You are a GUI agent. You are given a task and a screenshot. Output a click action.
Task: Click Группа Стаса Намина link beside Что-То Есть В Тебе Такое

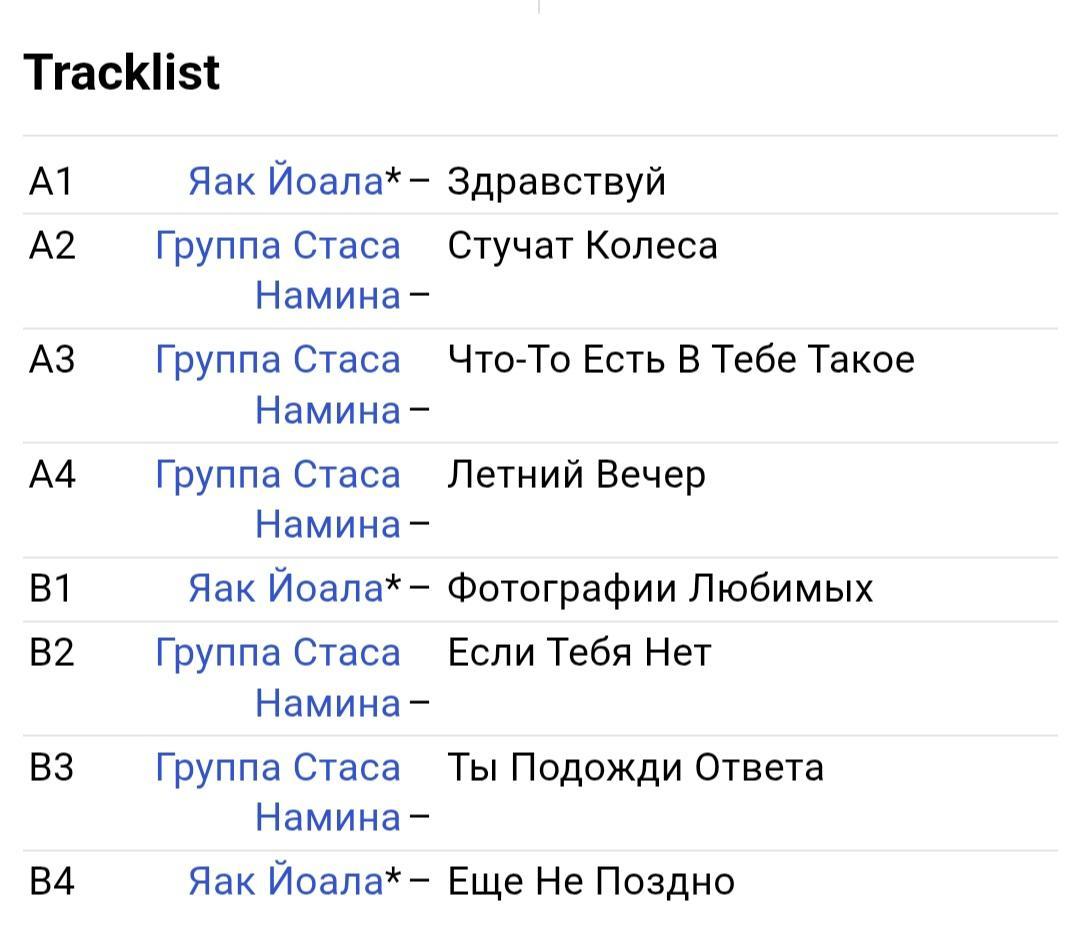coord(278,360)
